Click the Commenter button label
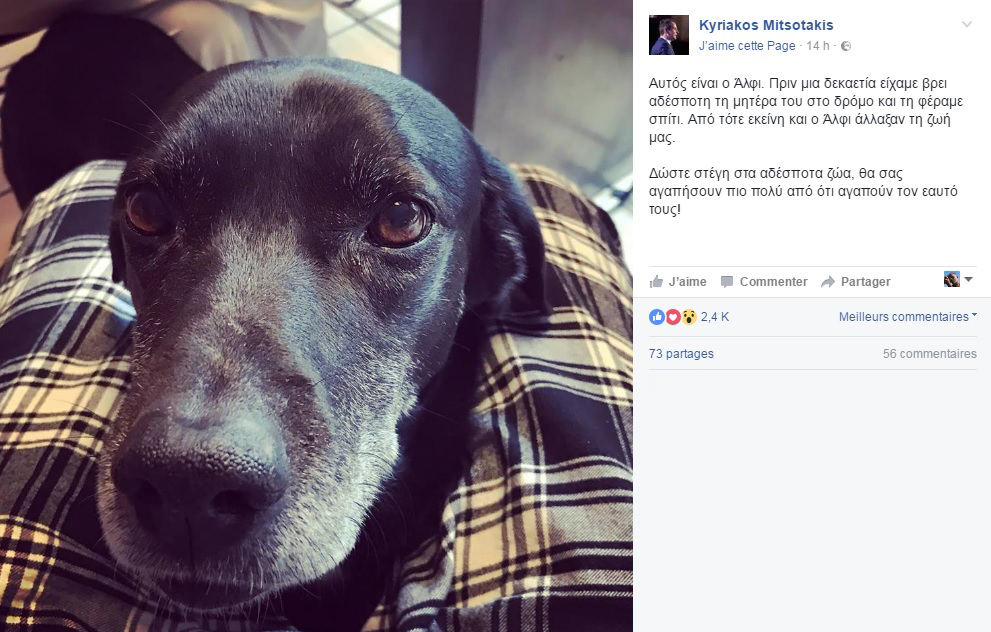 774,282
